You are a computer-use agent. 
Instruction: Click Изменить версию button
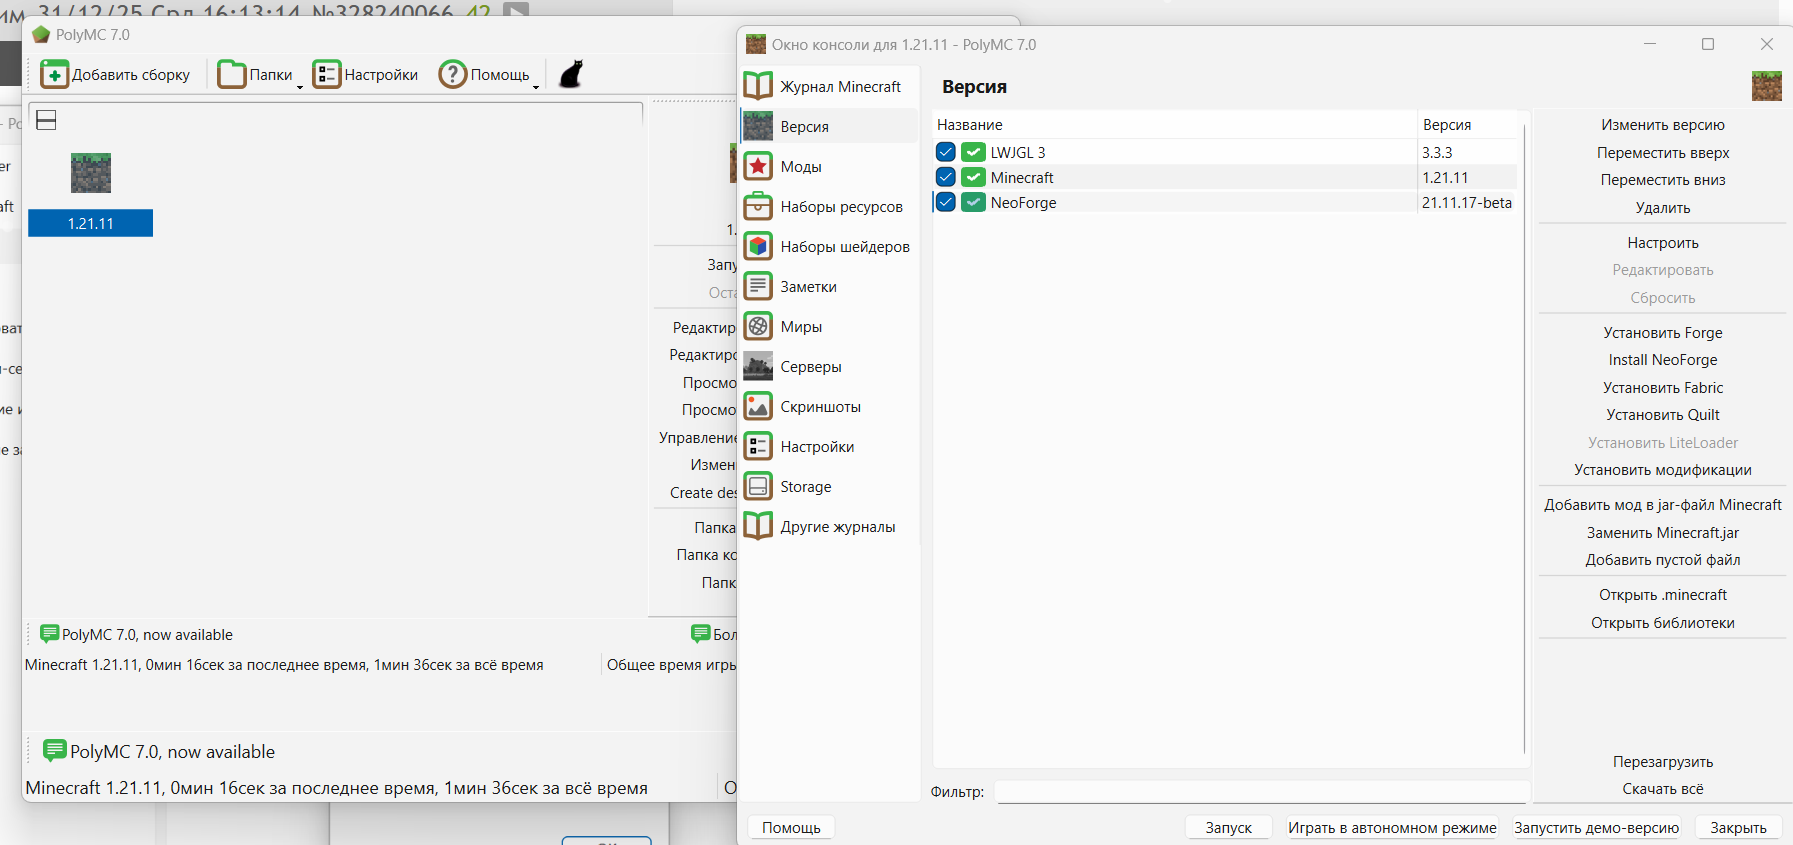pyautogui.click(x=1662, y=125)
